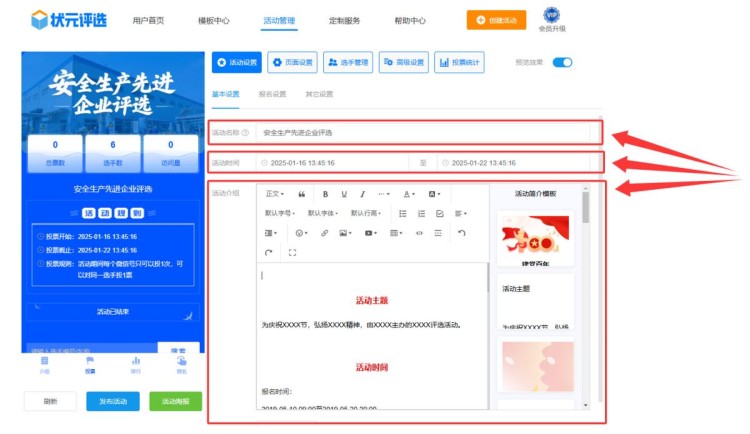The width and height of the screenshot is (750, 434).
Task: Toggle the 预览效果 preview switch
Action: pos(562,63)
